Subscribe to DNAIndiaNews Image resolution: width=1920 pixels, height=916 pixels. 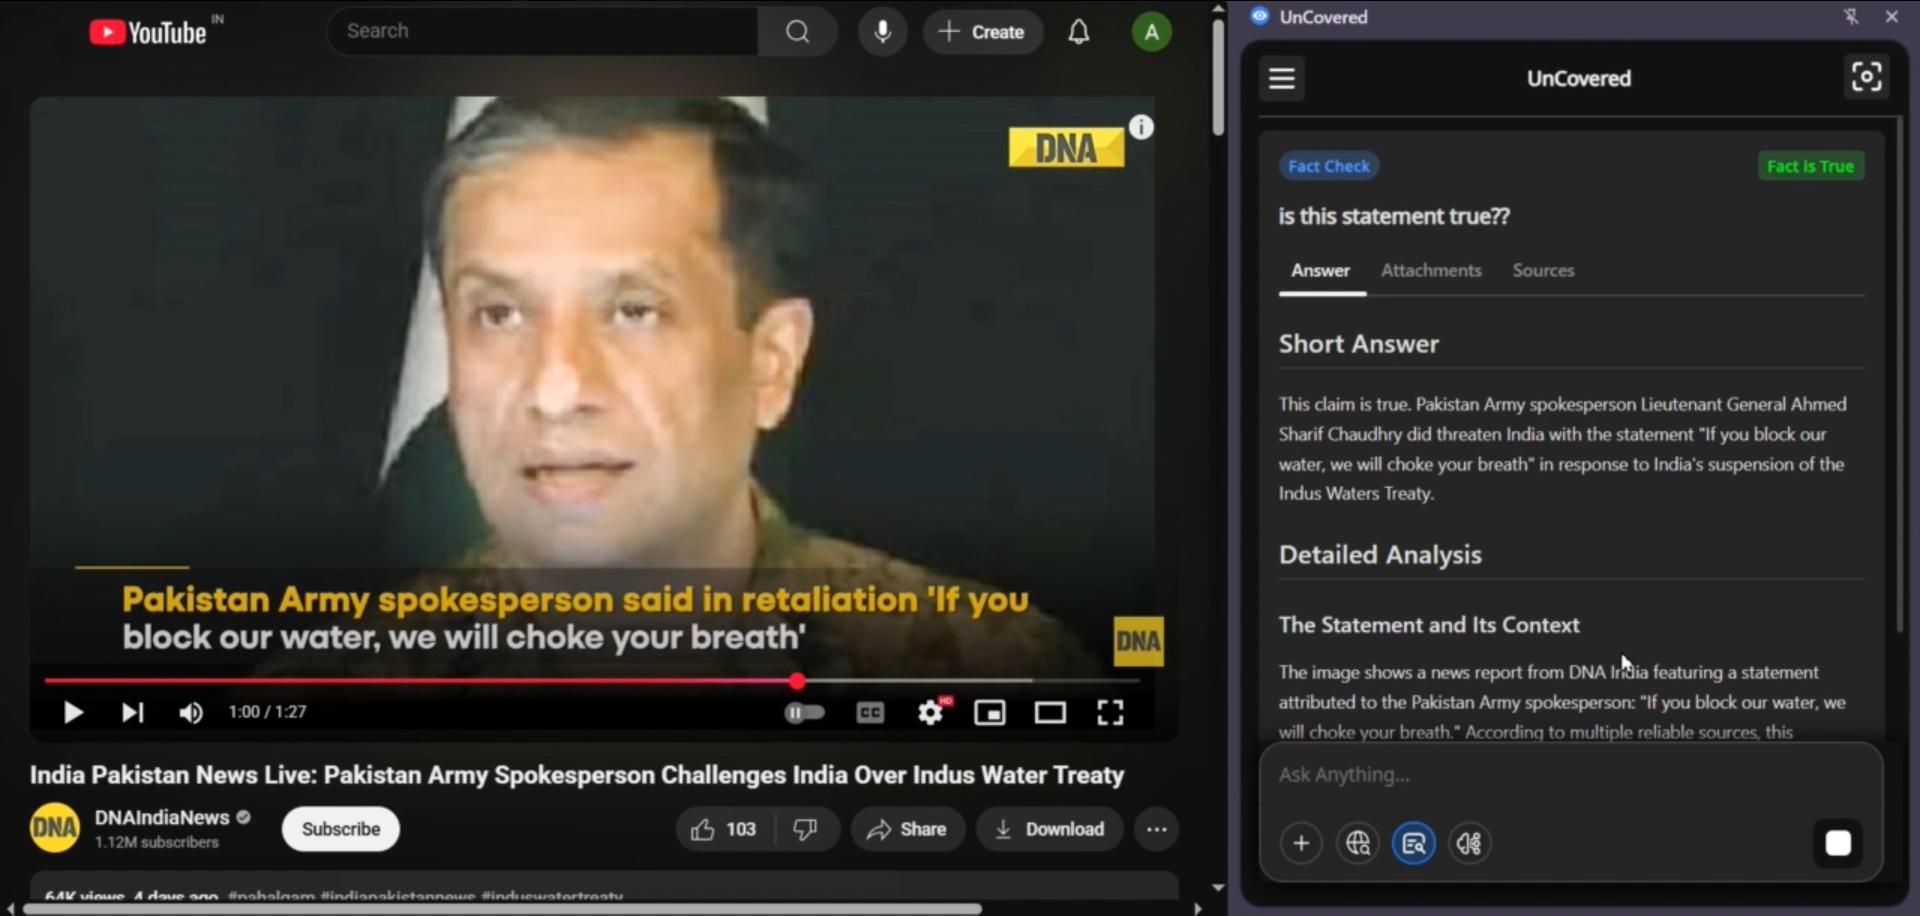(x=341, y=829)
